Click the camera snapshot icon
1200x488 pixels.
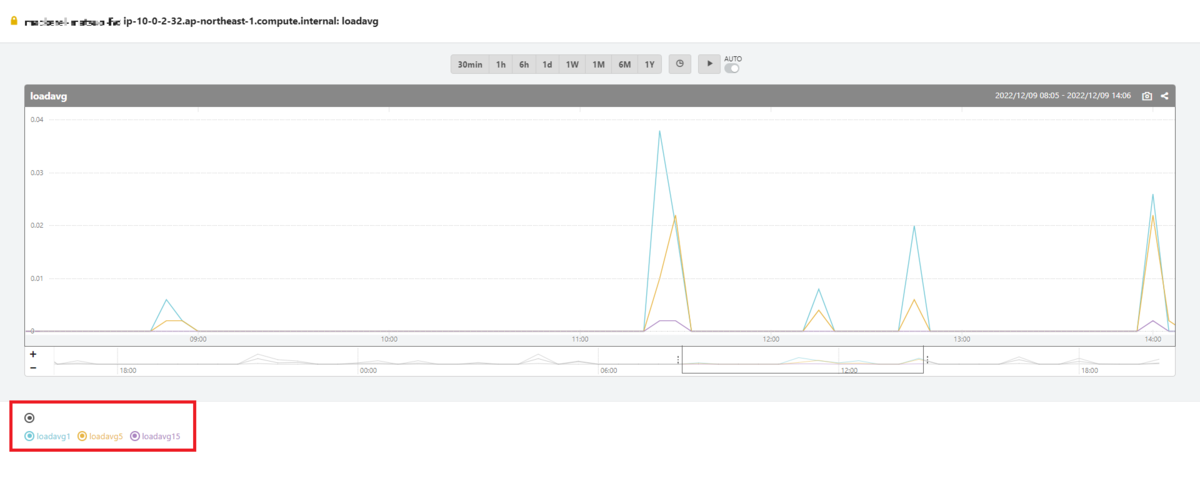[x=1147, y=96]
